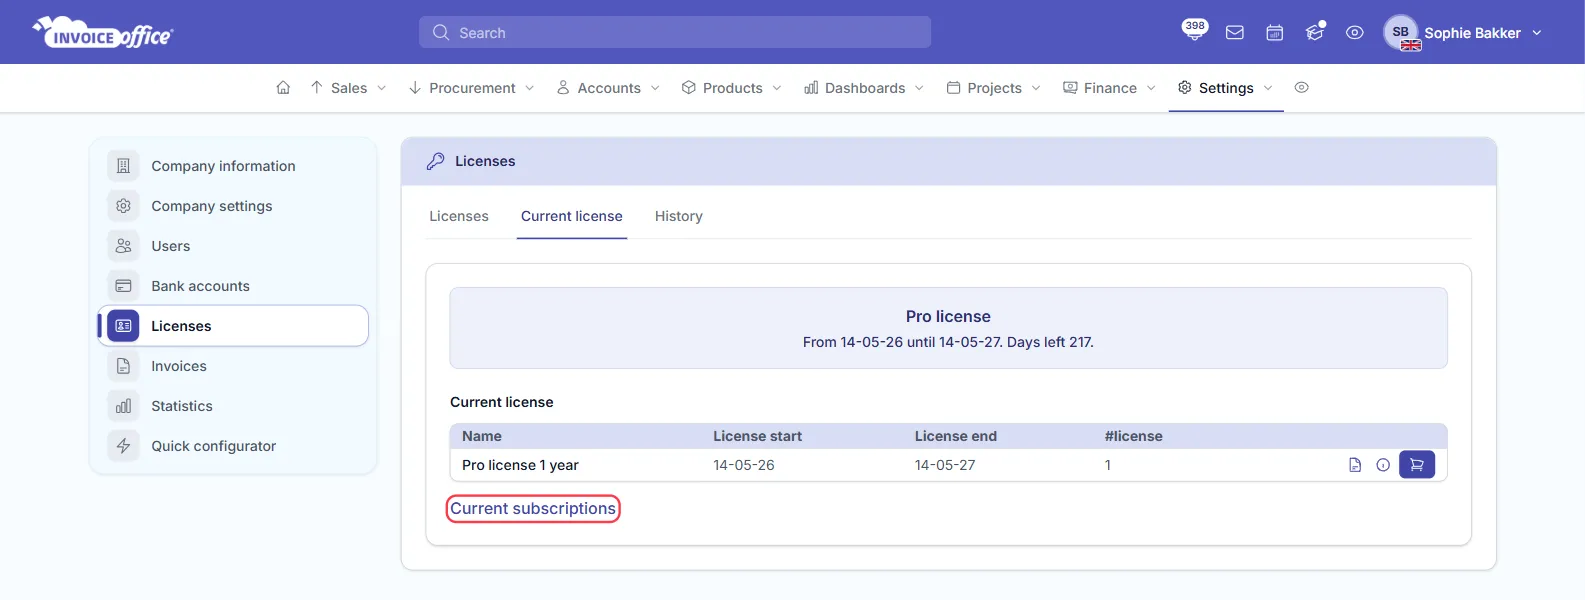Click license end date 14-05-27 cell
Image resolution: width=1585 pixels, height=600 pixels.
[945, 465]
